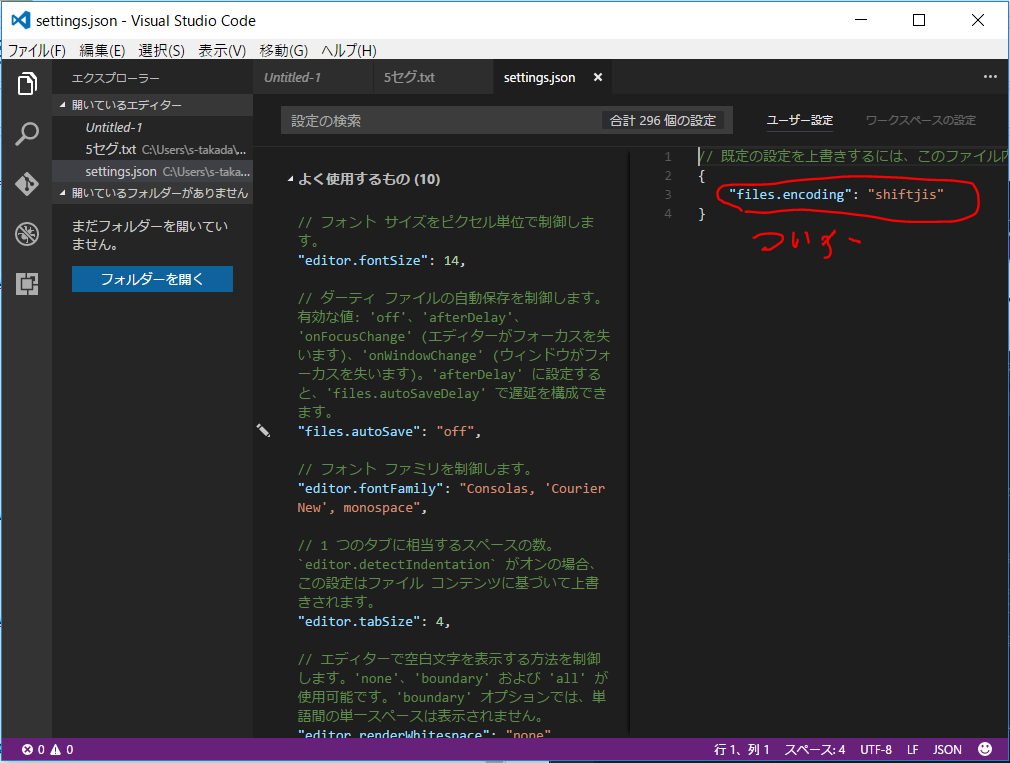Click the フォルダーを開く button
This screenshot has width=1010, height=763.
click(152, 279)
